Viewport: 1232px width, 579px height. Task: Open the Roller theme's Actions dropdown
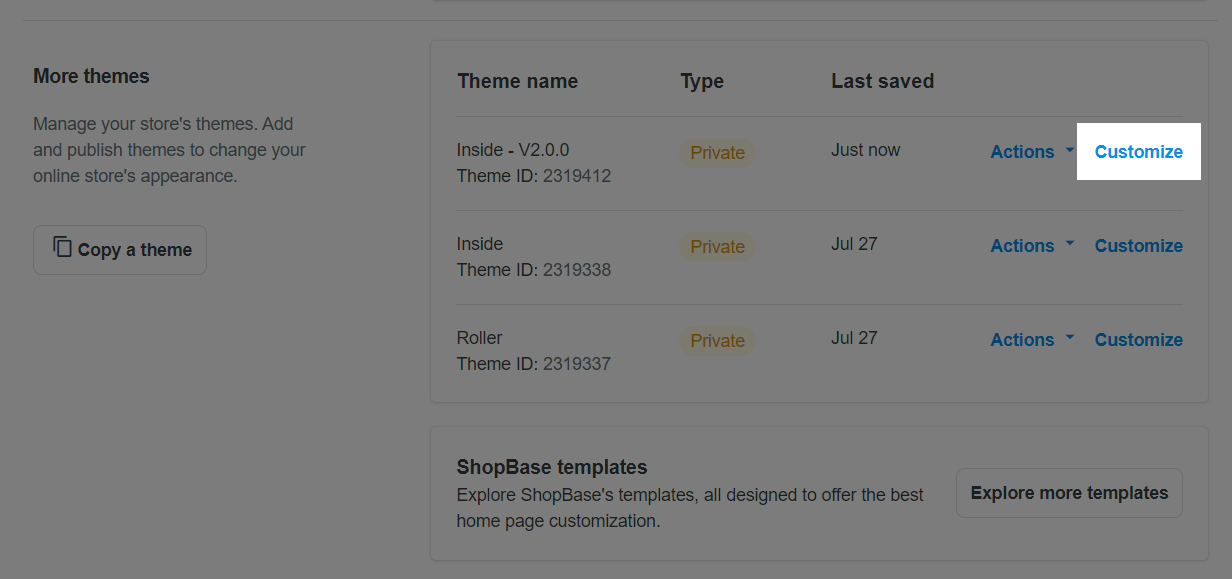pyautogui.click(x=1032, y=340)
